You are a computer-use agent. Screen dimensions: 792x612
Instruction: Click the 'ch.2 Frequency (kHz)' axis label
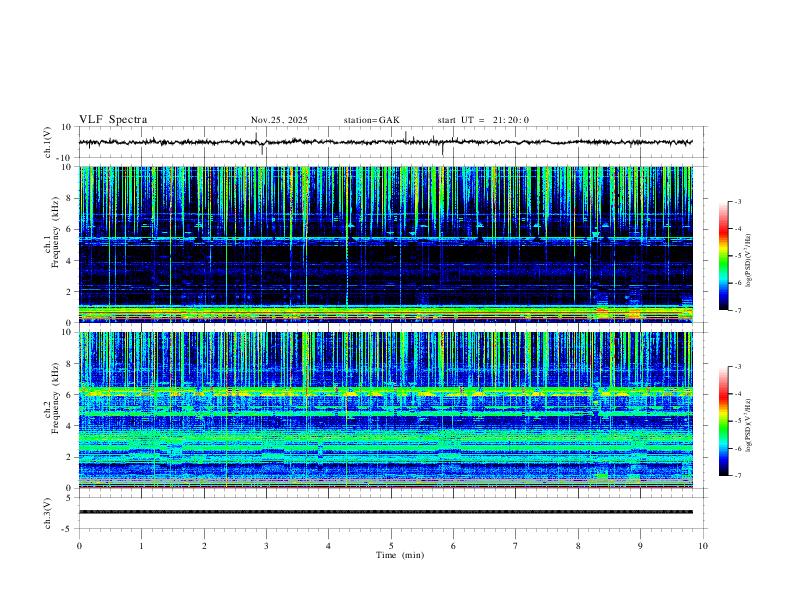[x=51, y=397]
